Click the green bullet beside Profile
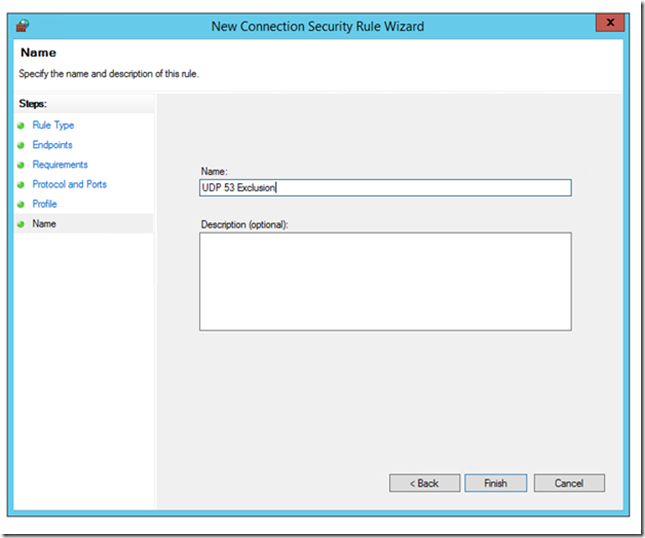This screenshot has height=538, width=645. [x=21, y=204]
